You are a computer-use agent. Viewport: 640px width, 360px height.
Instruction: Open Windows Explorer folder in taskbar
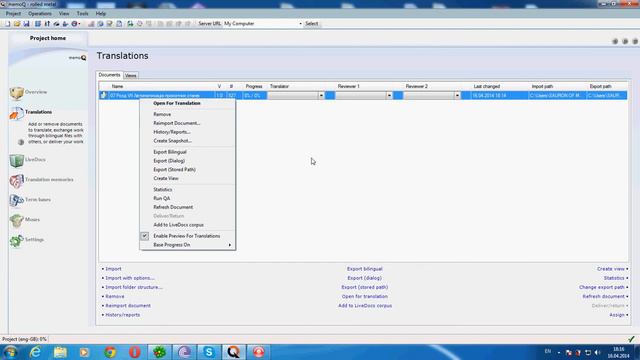60,352
